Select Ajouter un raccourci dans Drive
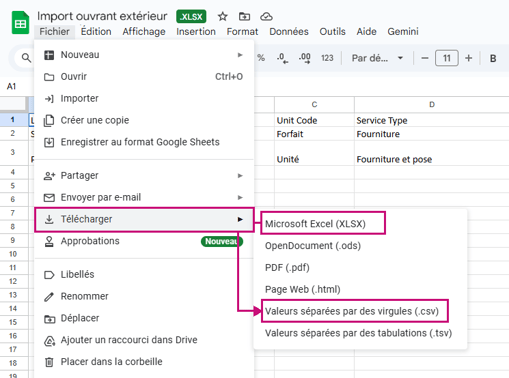The height and width of the screenshot is (378, 509). coord(144,340)
